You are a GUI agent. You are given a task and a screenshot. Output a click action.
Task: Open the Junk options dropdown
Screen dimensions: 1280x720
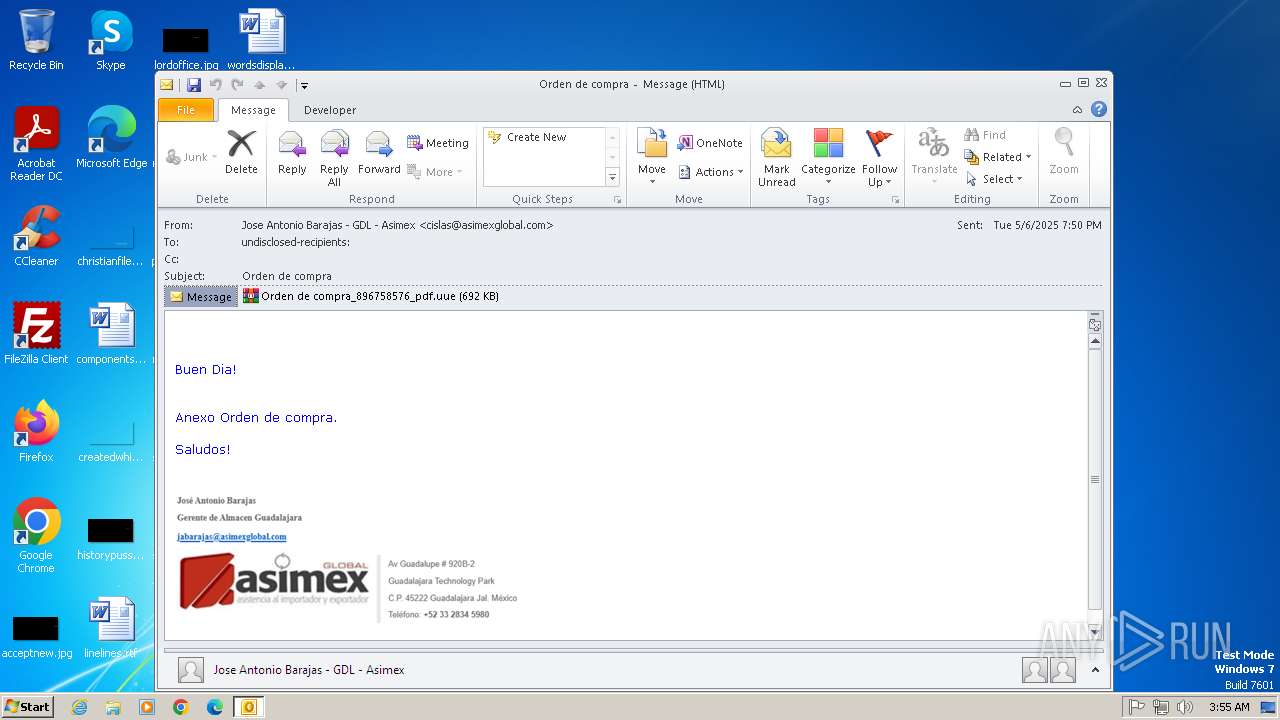[x=191, y=157]
